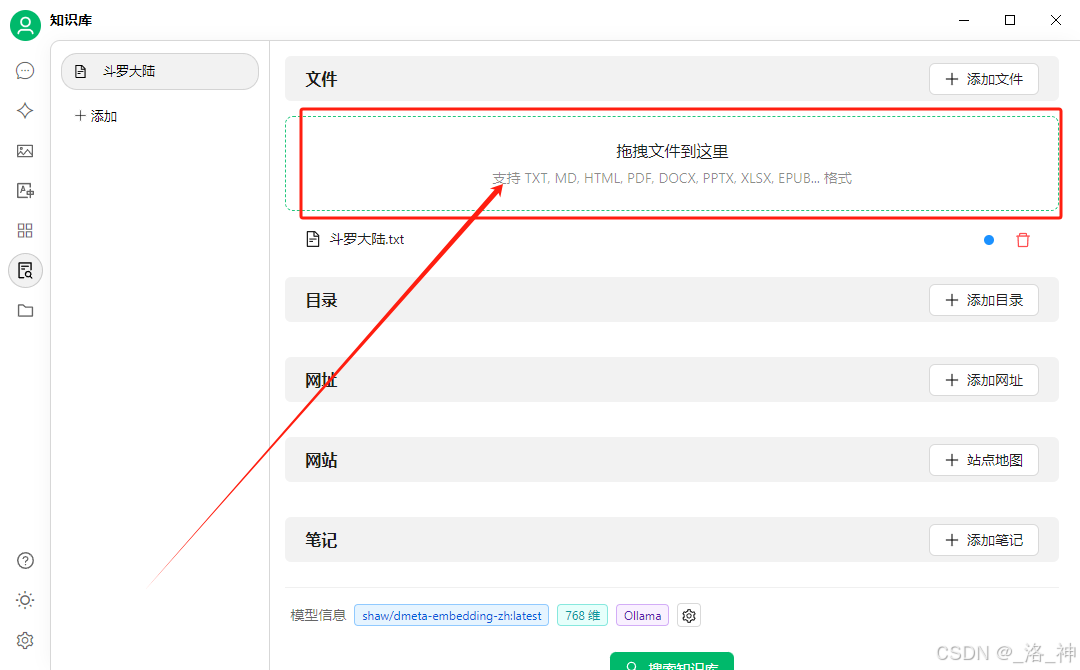Viewport: 1080px width, 670px height.
Task: Open the image painting sidebar icon
Action: click(25, 151)
